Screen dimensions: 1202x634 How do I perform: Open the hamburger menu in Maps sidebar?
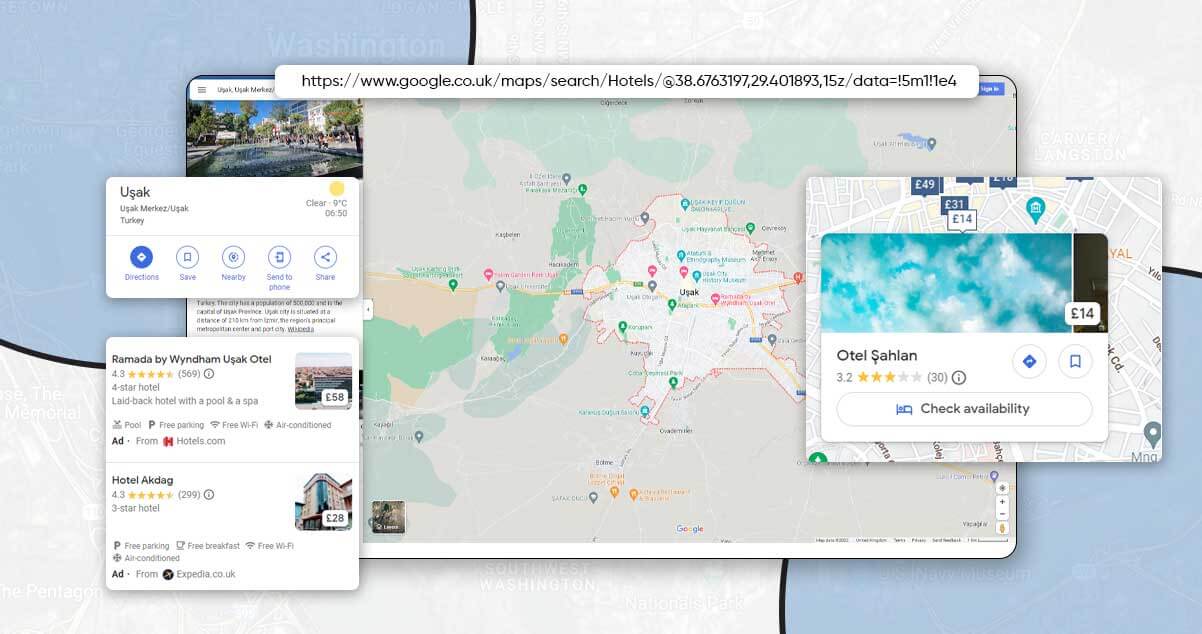point(201,89)
